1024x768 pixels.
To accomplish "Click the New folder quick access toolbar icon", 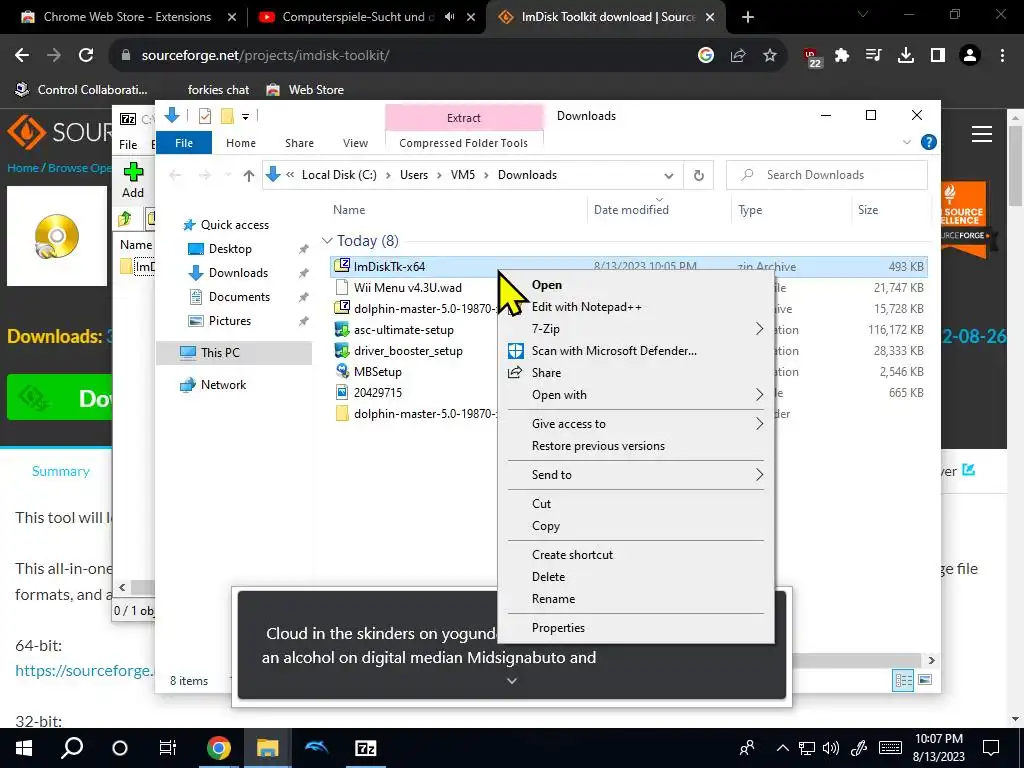I will (x=227, y=116).
